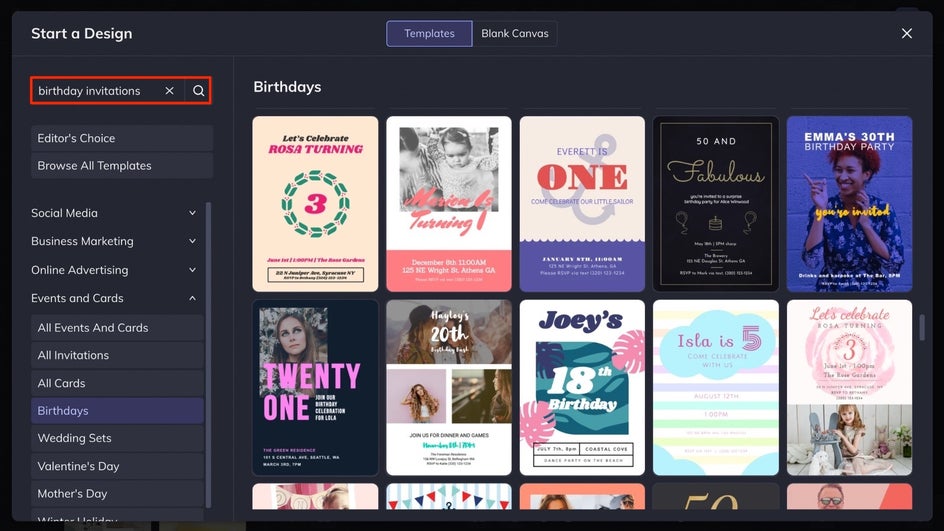The height and width of the screenshot is (531, 944).
Task: Close the Start a Design dialog
Action: (907, 34)
